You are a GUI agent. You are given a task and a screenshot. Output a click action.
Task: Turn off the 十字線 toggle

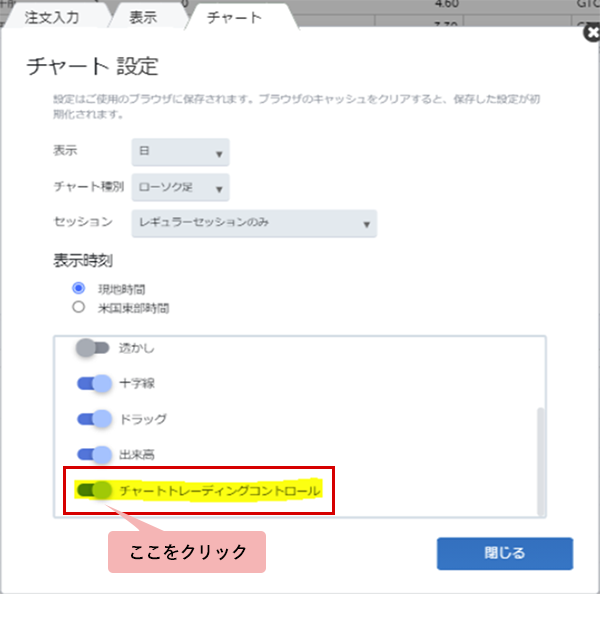[x=93, y=383]
